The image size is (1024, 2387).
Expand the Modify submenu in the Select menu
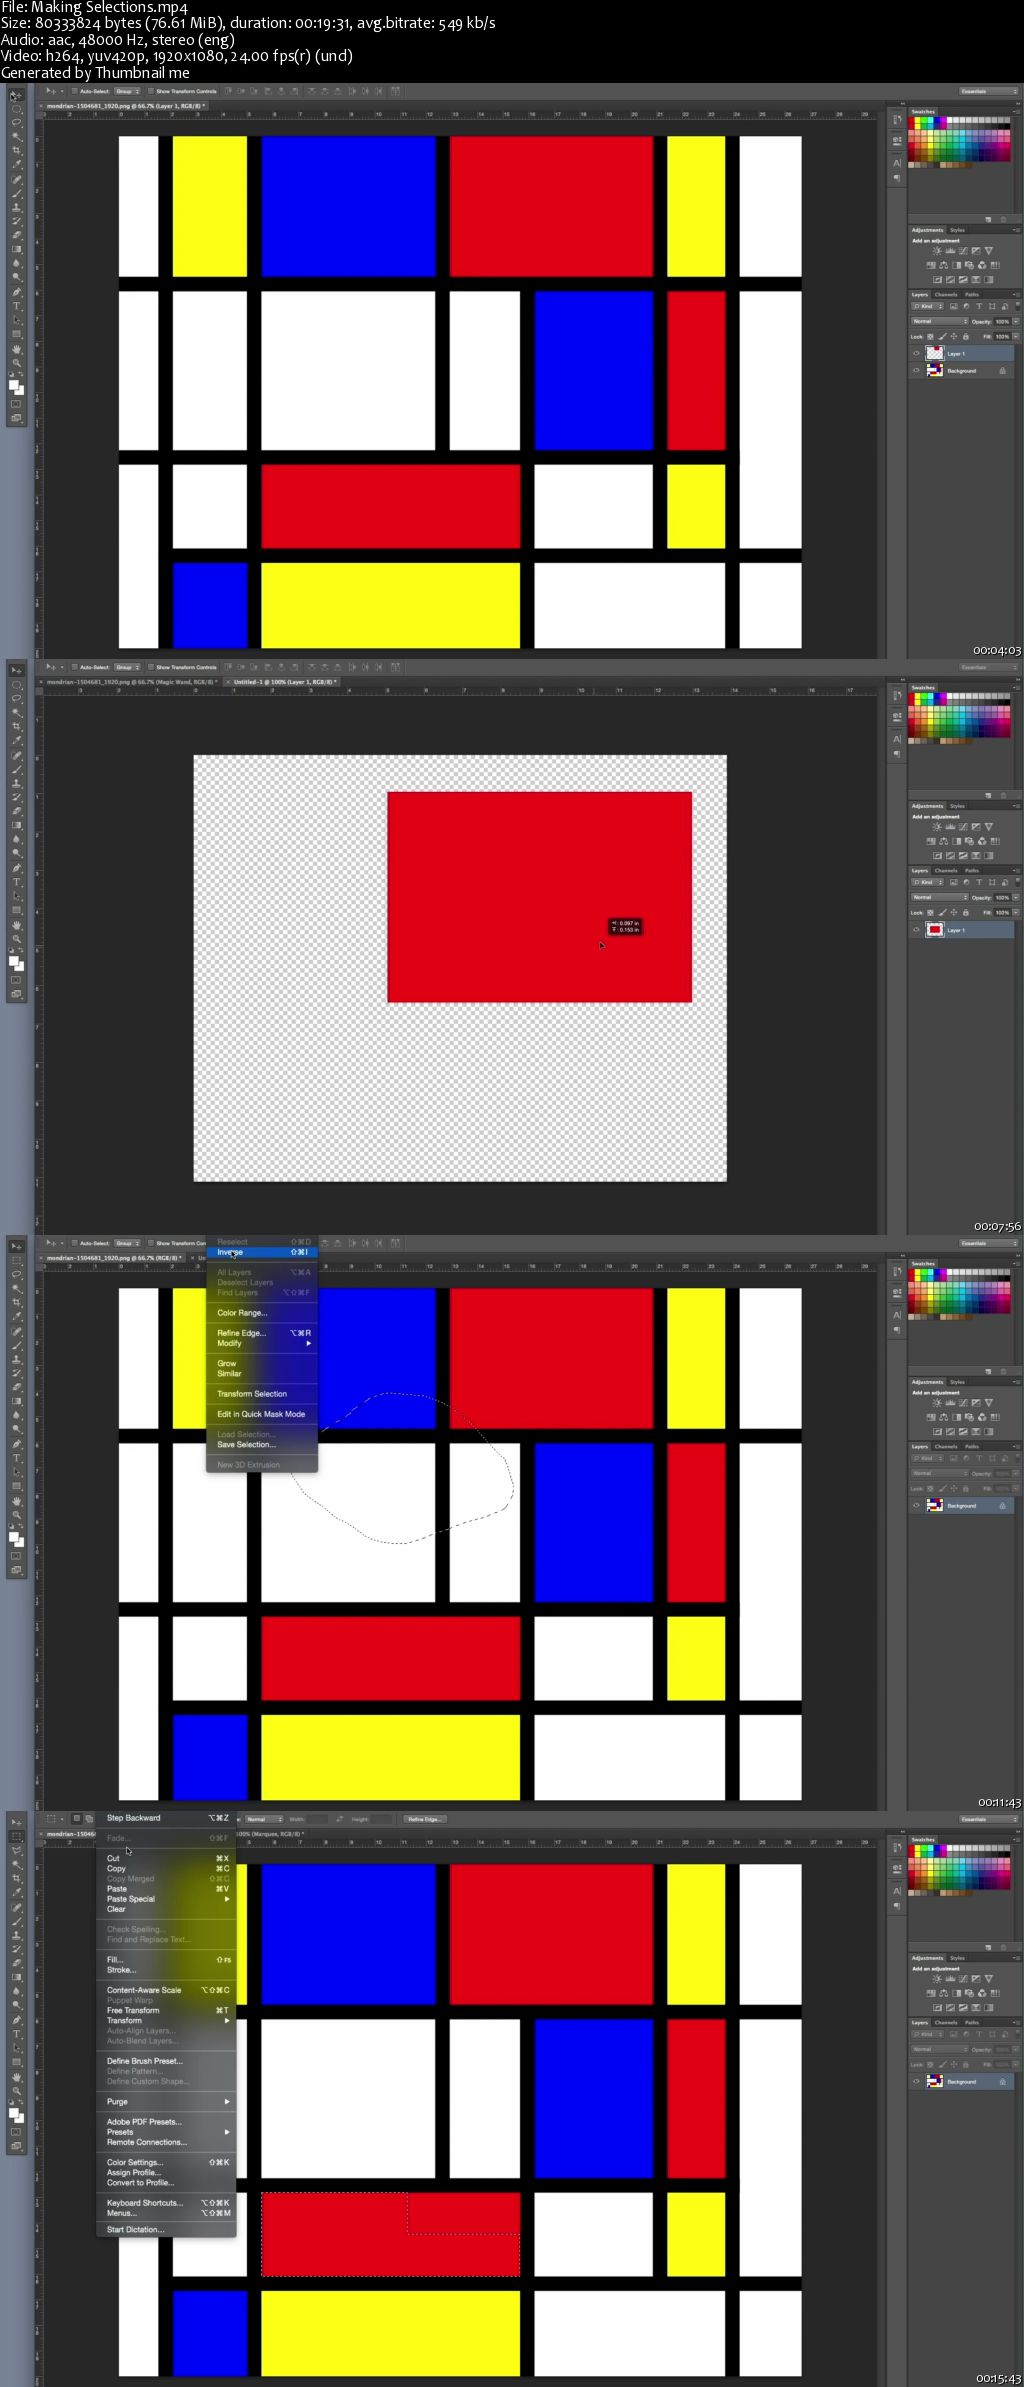coord(264,1343)
